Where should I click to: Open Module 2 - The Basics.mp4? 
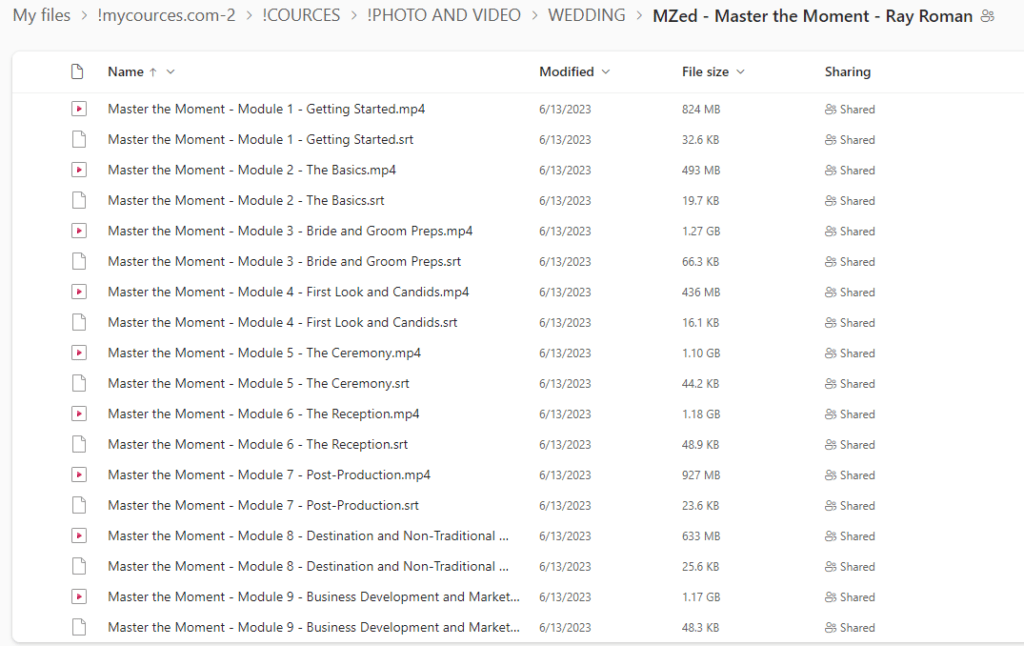[252, 170]
